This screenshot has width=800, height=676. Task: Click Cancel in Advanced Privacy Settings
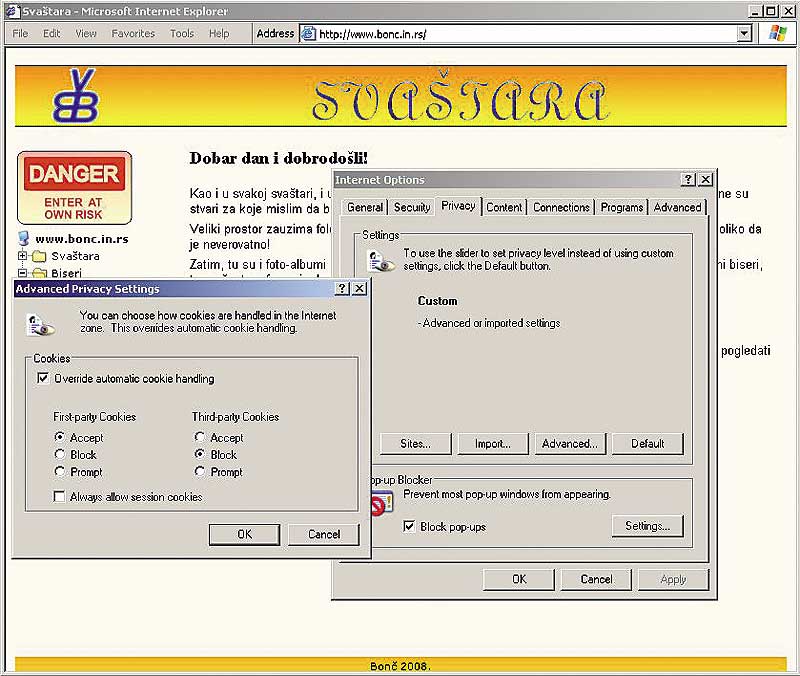click(x=324, y=534)
